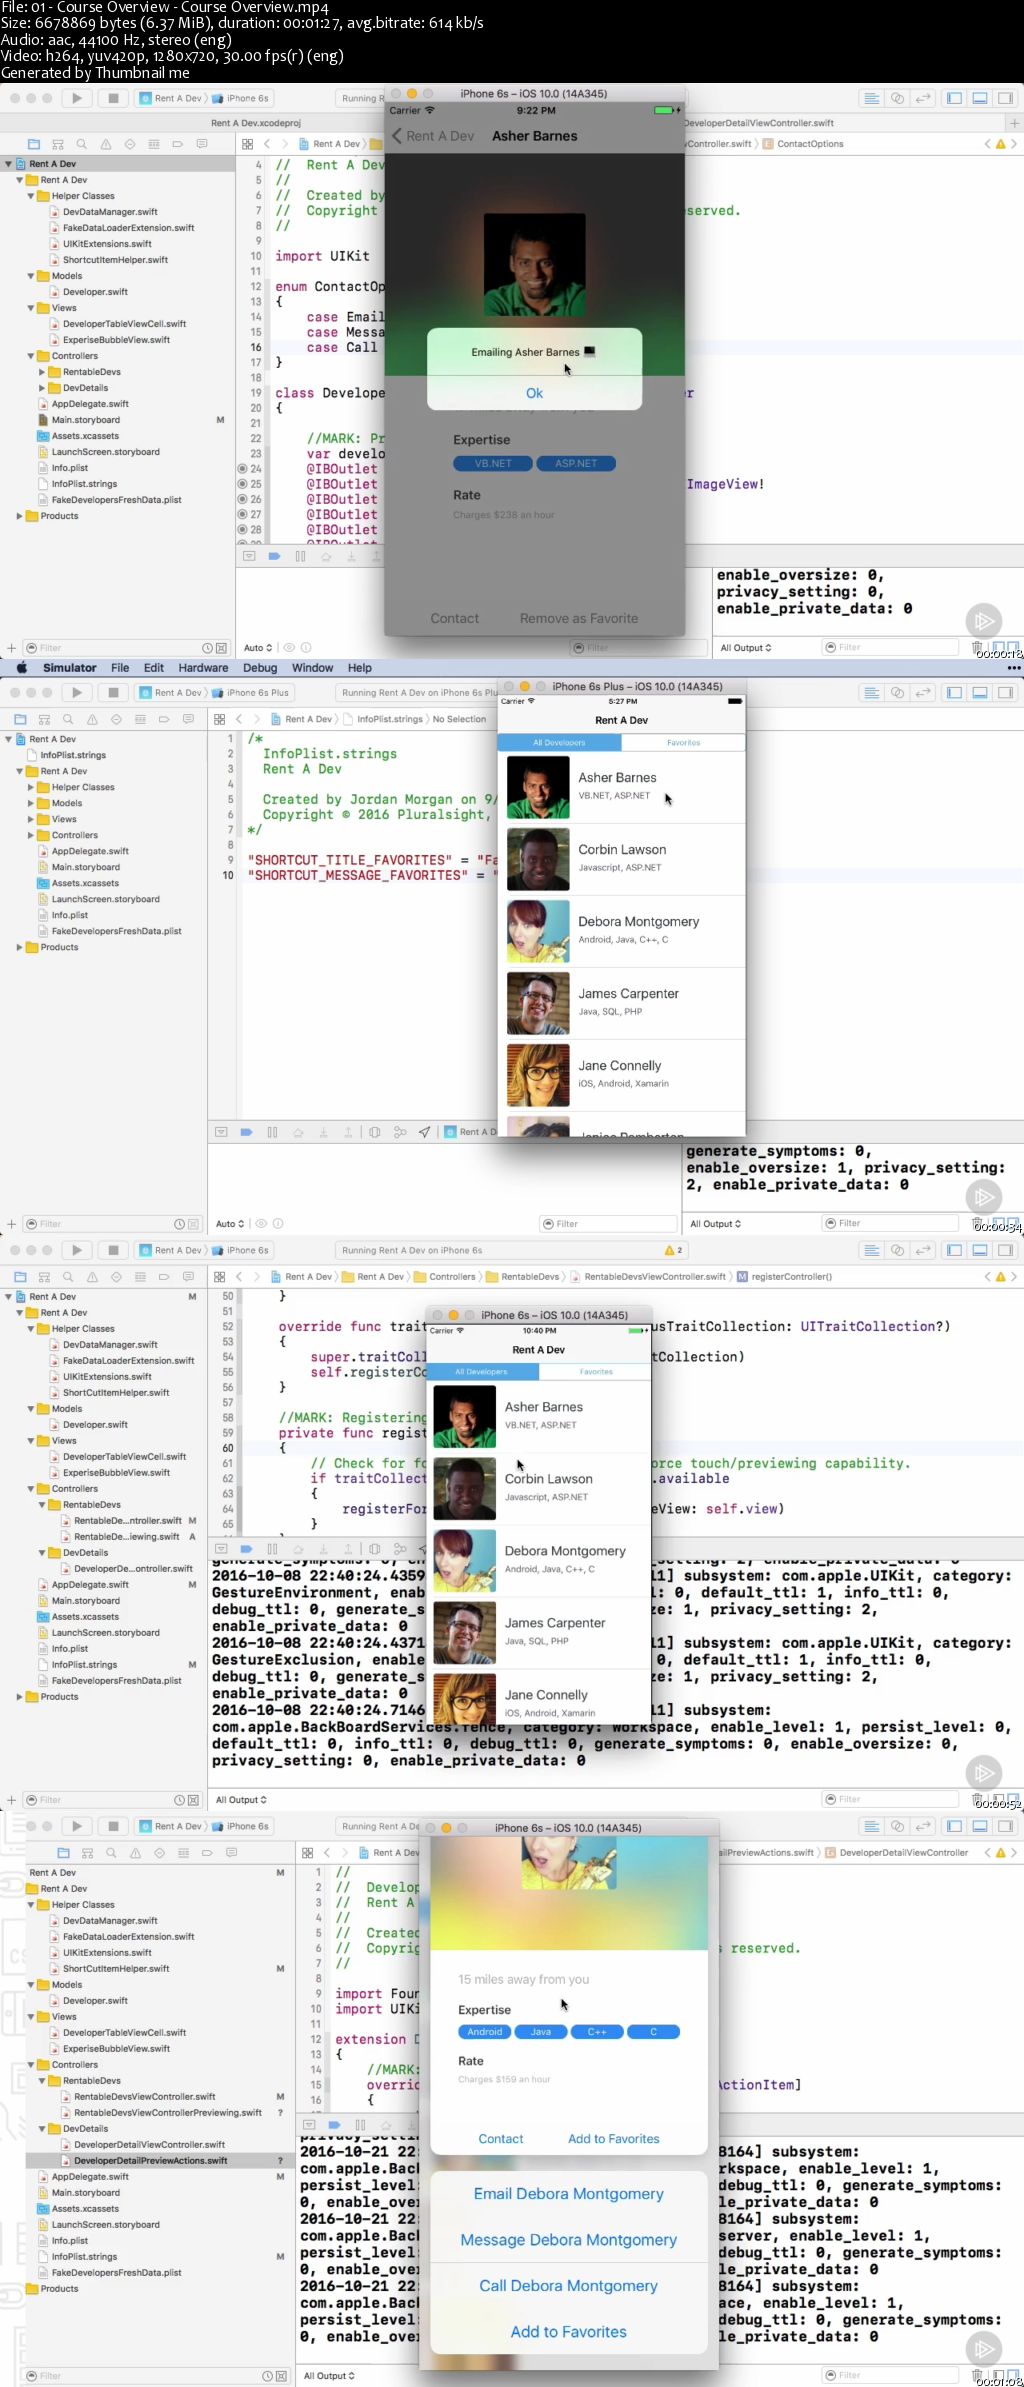Screen dimensions: 1024x2387
Task: Tap Asher Barnes portrait on detail screen
Action: click(x=534, y=263)
